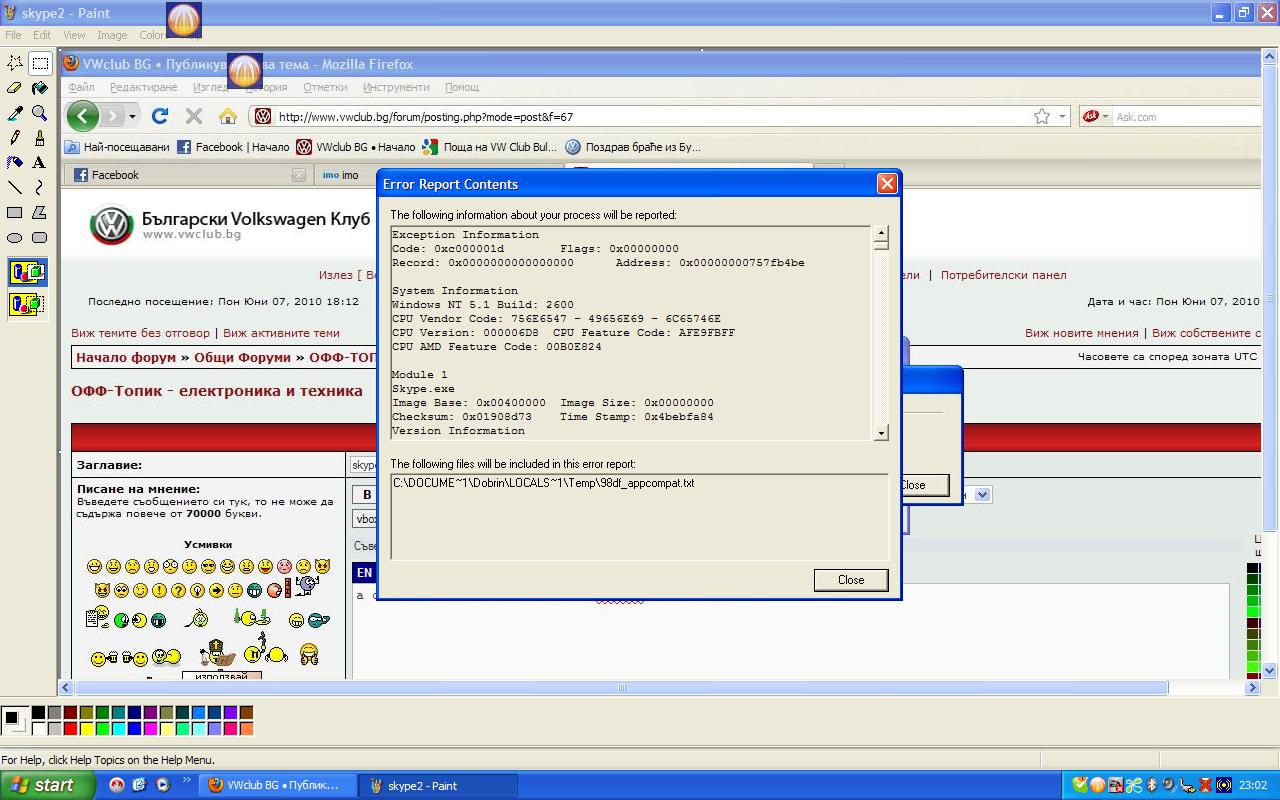The height and width of the screenshot is (800, 1280).
Task: Expand the address bar dropdown next to star
Action: pyautogui.click(x=1062, y=117)
